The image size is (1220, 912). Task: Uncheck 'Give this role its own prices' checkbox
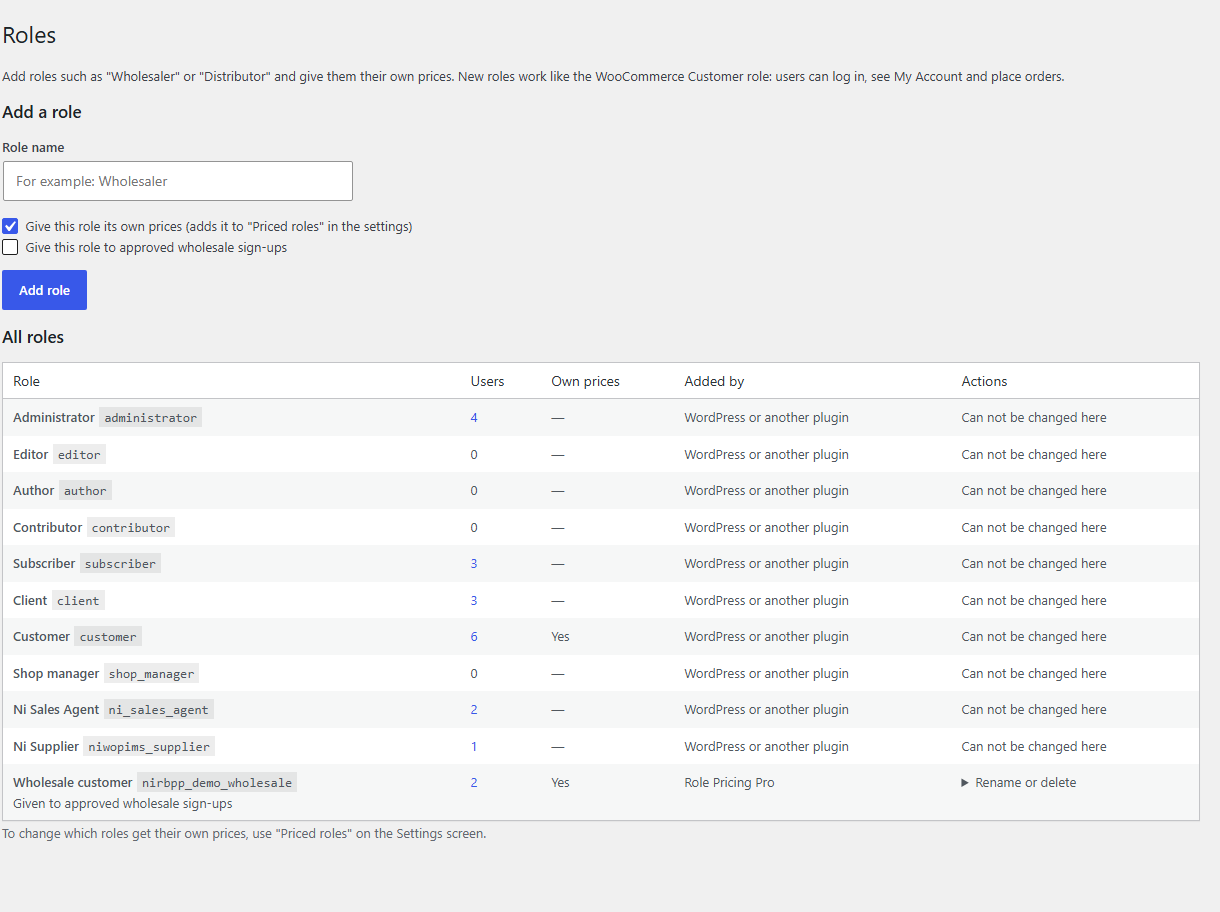[x=10, y=226]
